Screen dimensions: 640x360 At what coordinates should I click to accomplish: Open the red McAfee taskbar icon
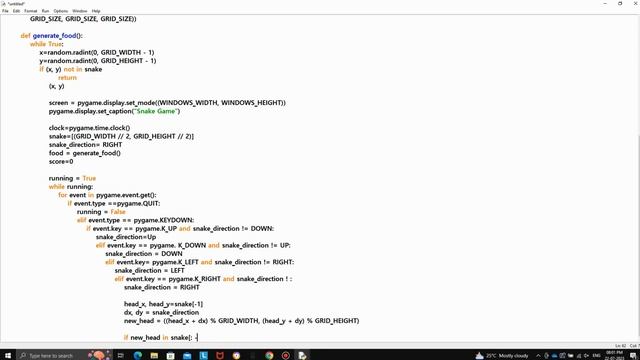(220, 356)
